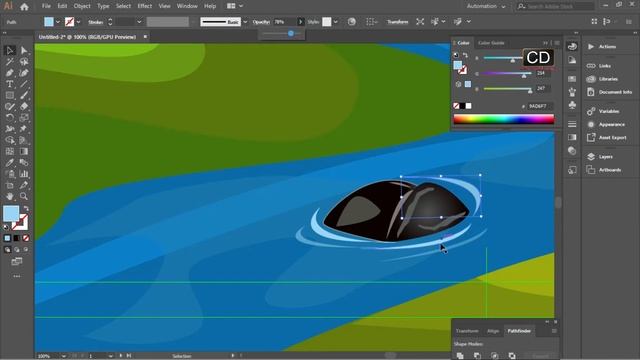Switch to the Color Guide tab
Image resolution: width=640 pixels, height=360 pixels.
491,43
